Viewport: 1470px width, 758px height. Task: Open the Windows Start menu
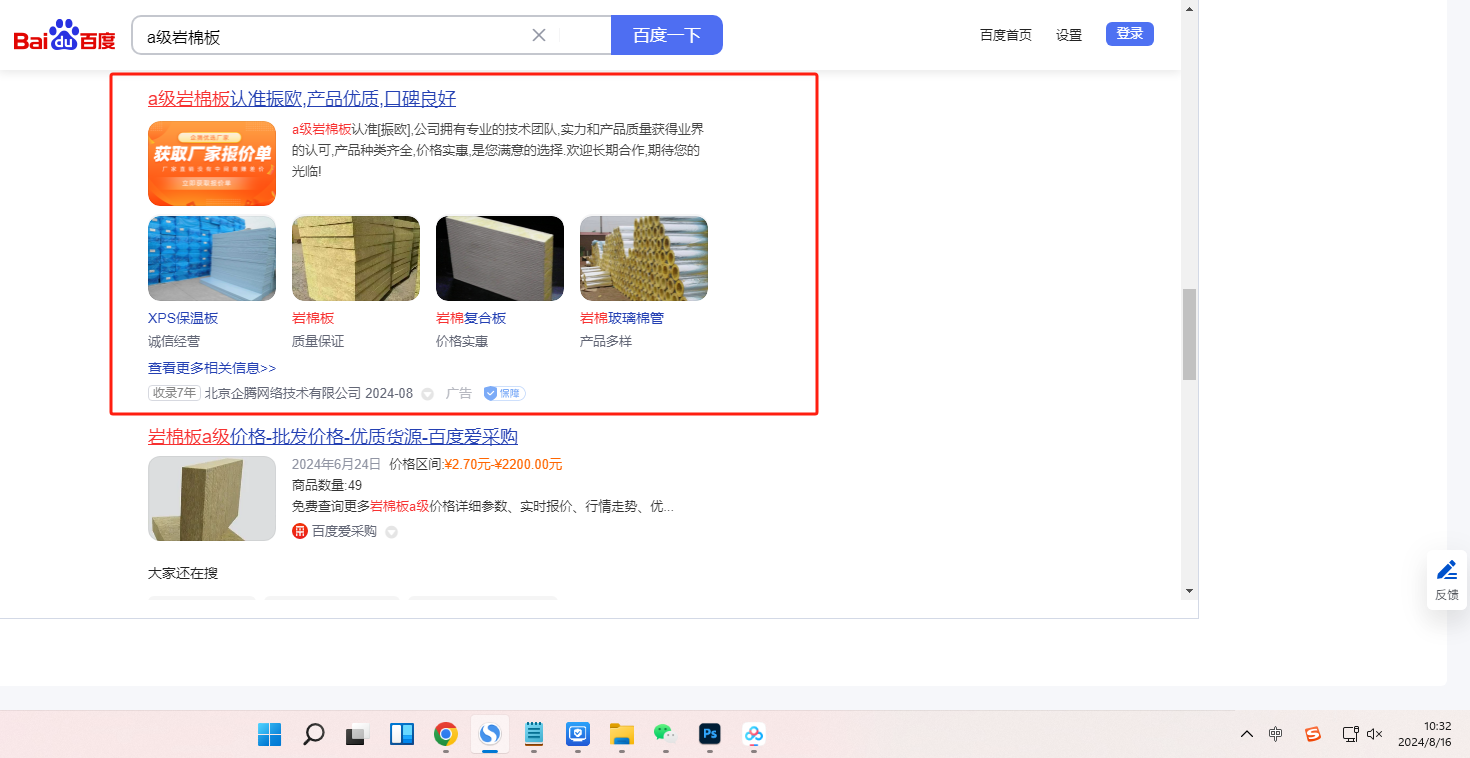(x=269, y=735)
